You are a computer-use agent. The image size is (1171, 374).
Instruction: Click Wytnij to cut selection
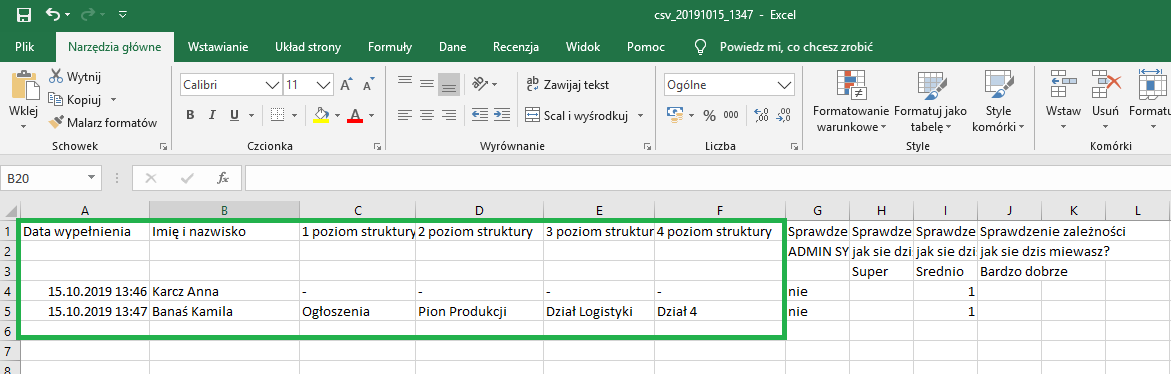click(74, 76)
